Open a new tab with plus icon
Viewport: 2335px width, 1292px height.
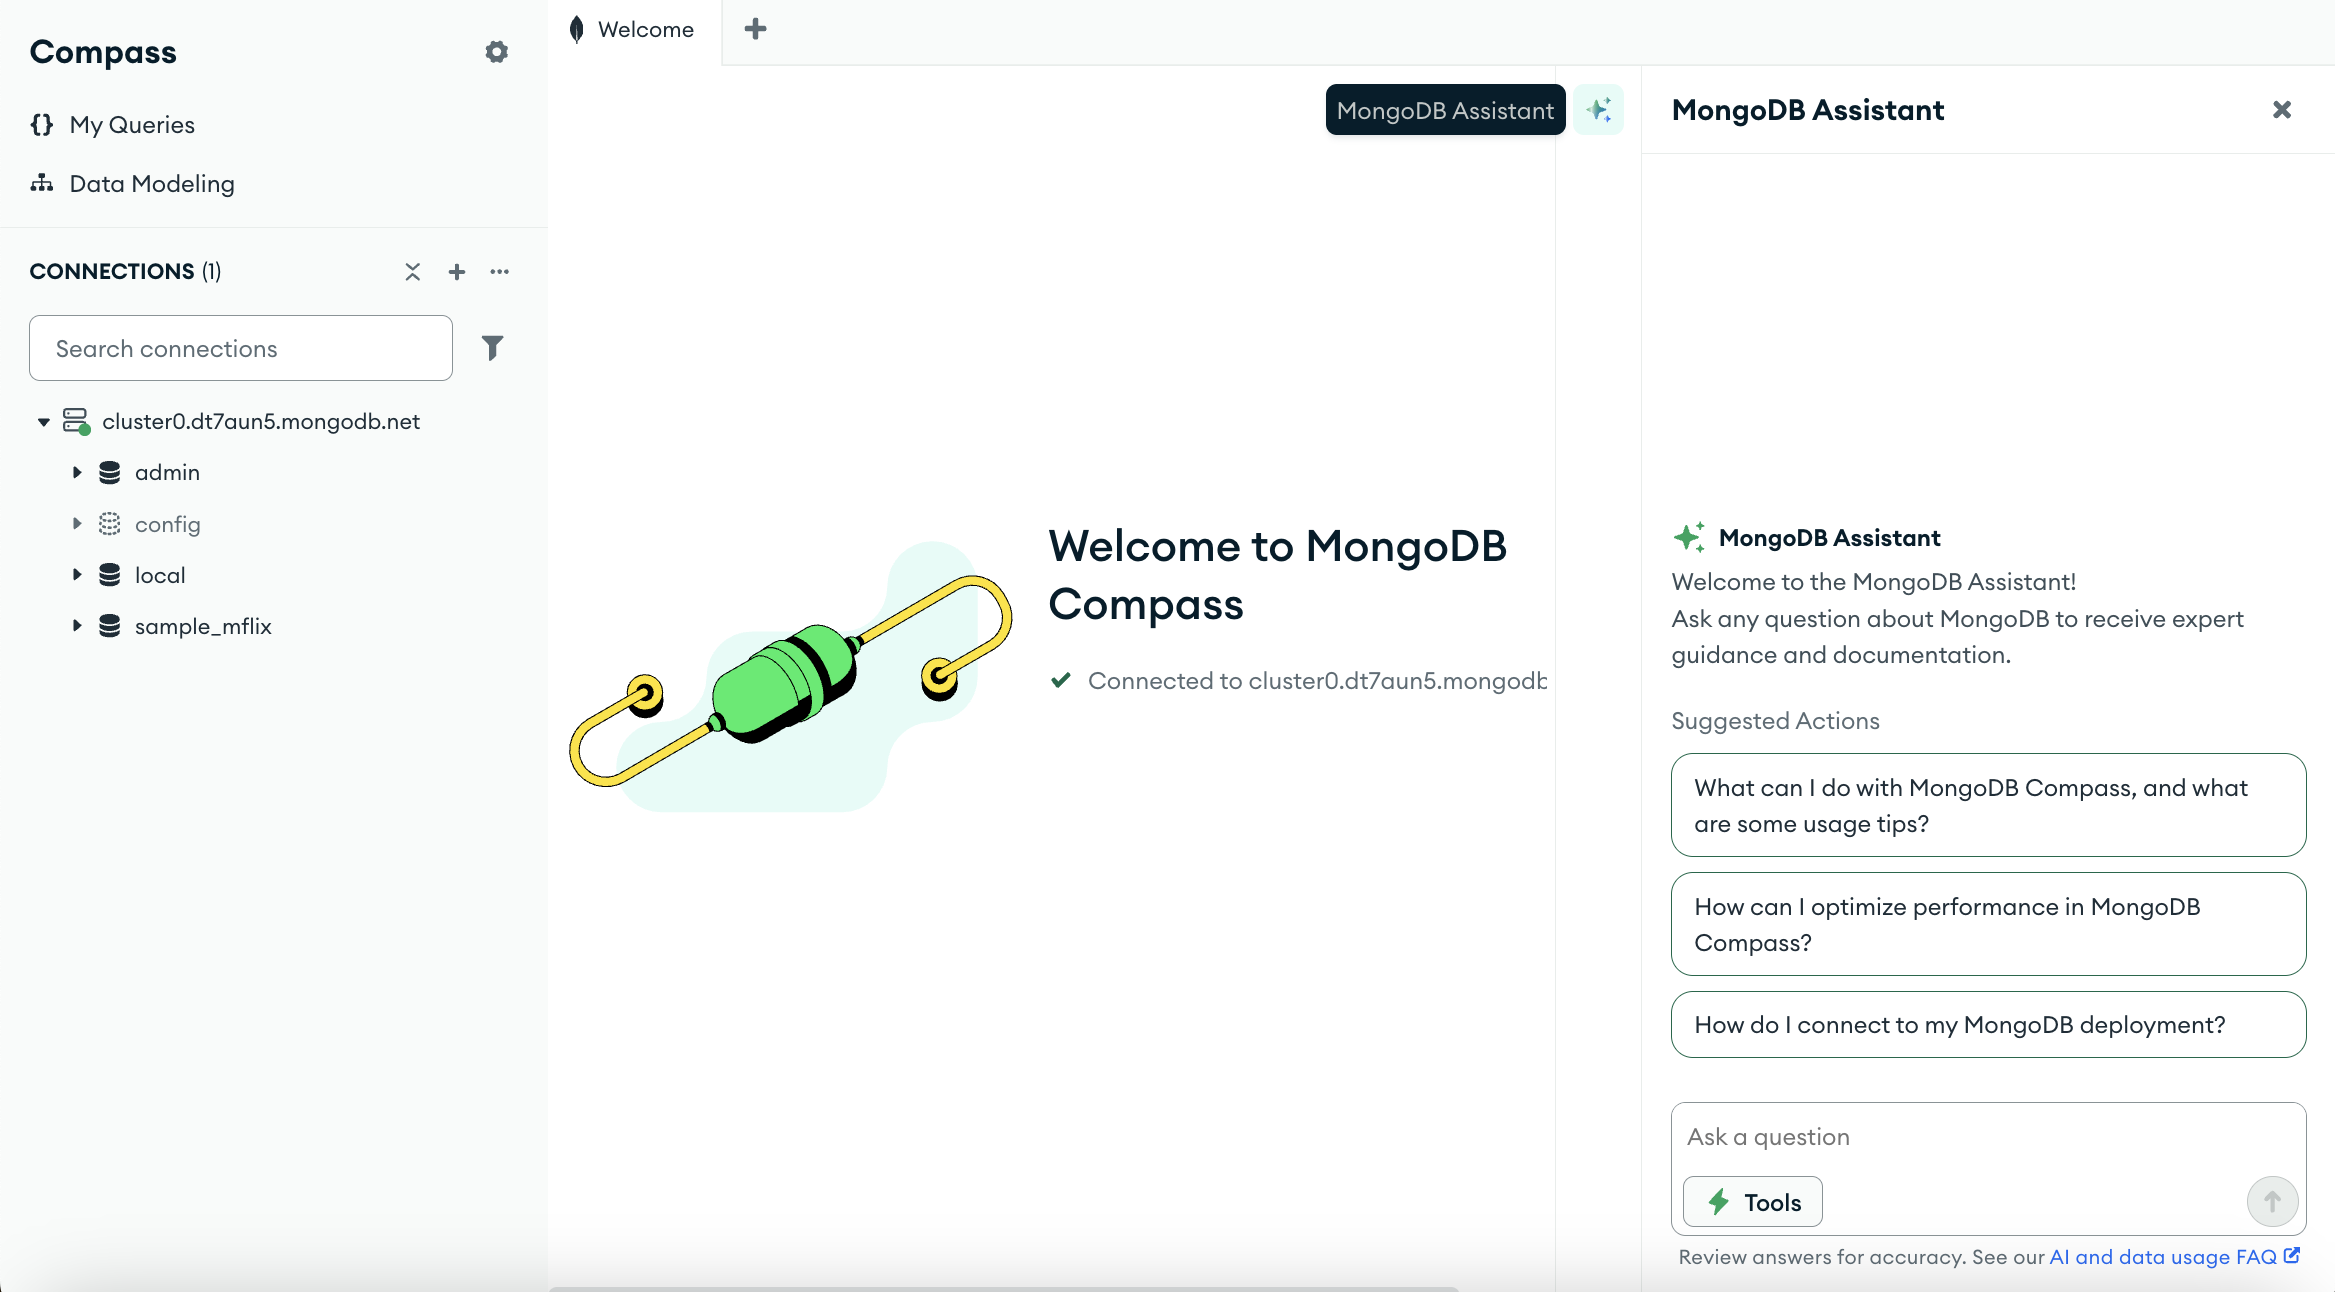coord(755,29)
